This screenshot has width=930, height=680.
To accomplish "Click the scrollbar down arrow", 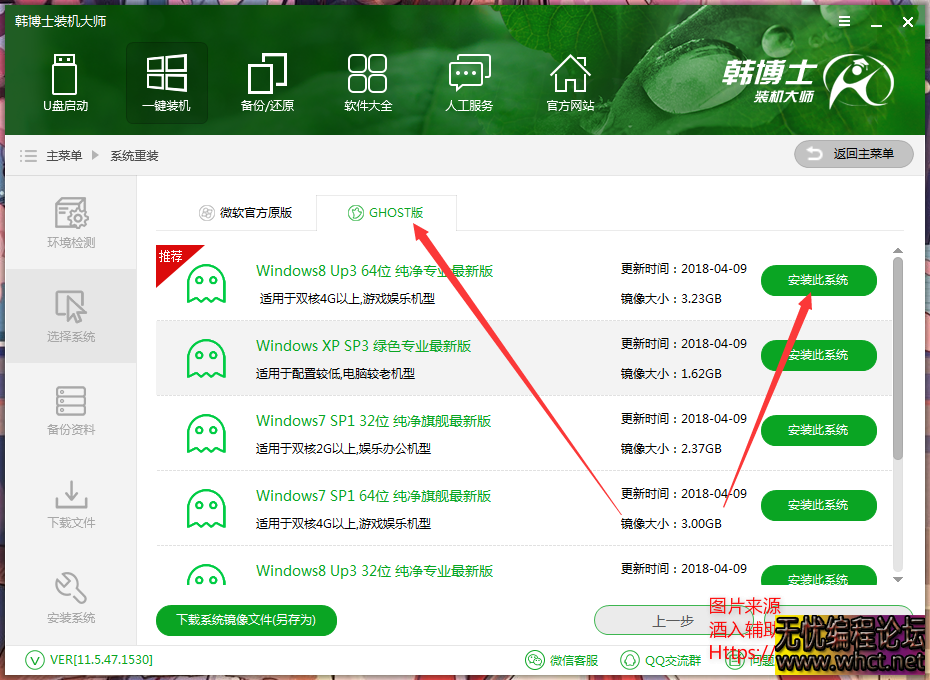I will coord(898,580).
